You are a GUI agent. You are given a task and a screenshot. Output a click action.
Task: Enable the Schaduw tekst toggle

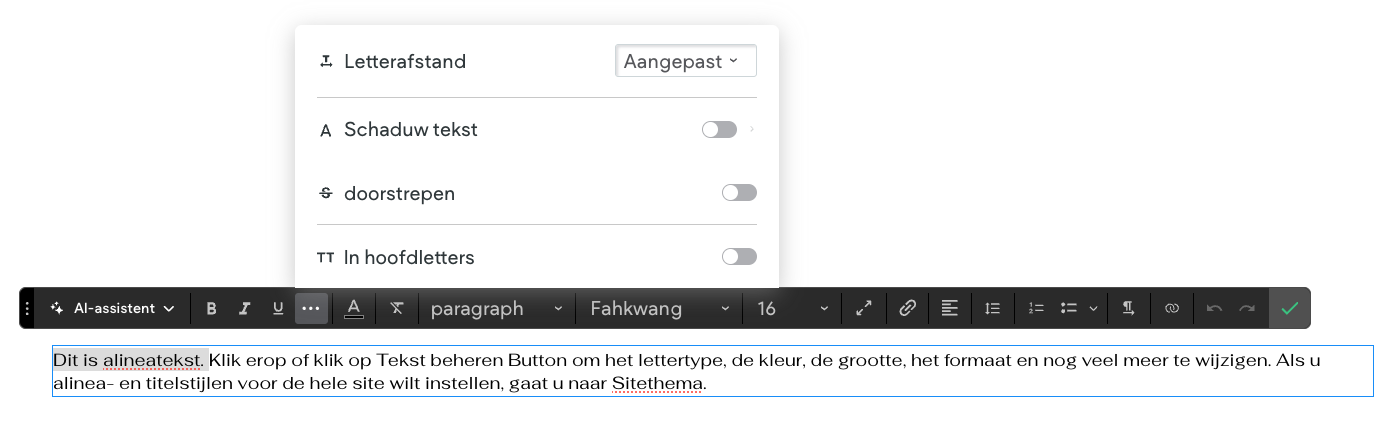point(719,129)
